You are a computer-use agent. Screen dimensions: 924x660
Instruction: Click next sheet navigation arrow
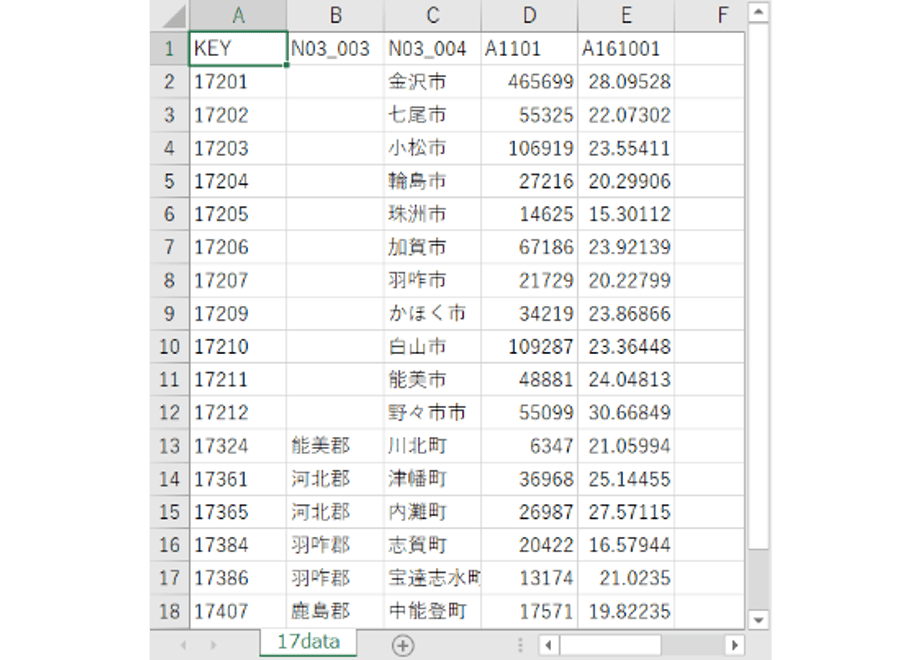[213, 645]
